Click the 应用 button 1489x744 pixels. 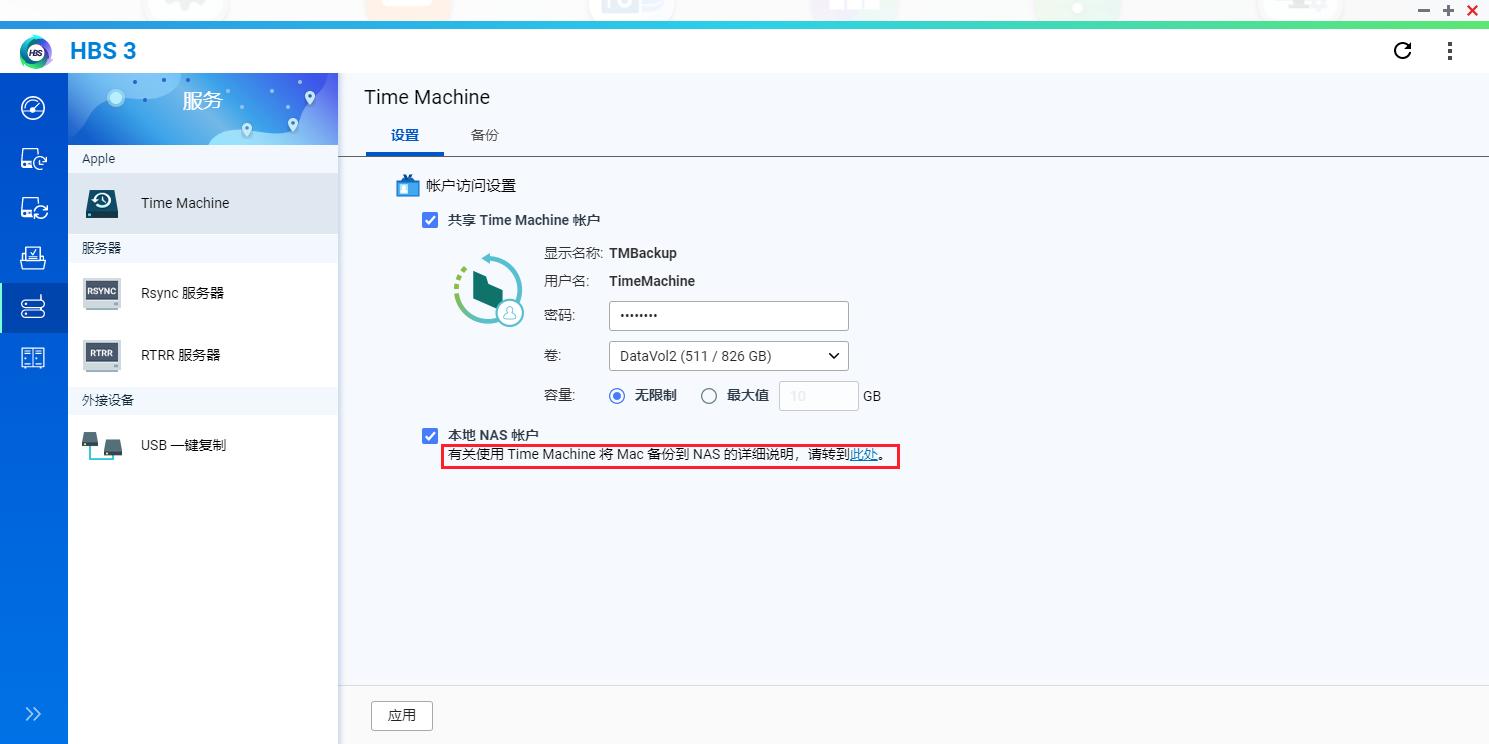401,715
